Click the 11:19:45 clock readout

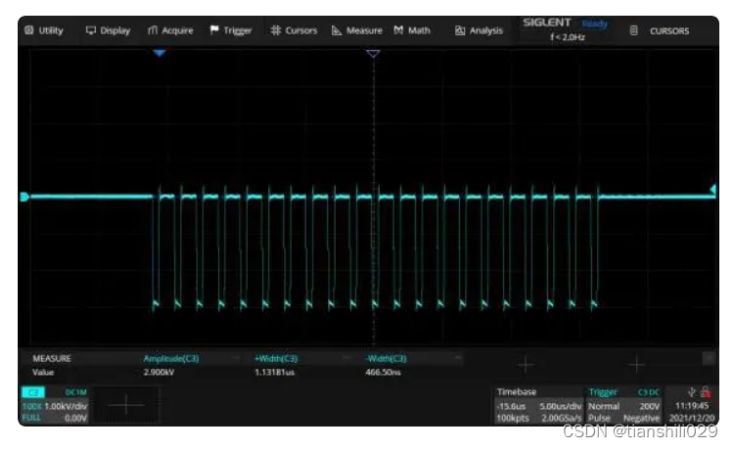click(x=692, y=406)
